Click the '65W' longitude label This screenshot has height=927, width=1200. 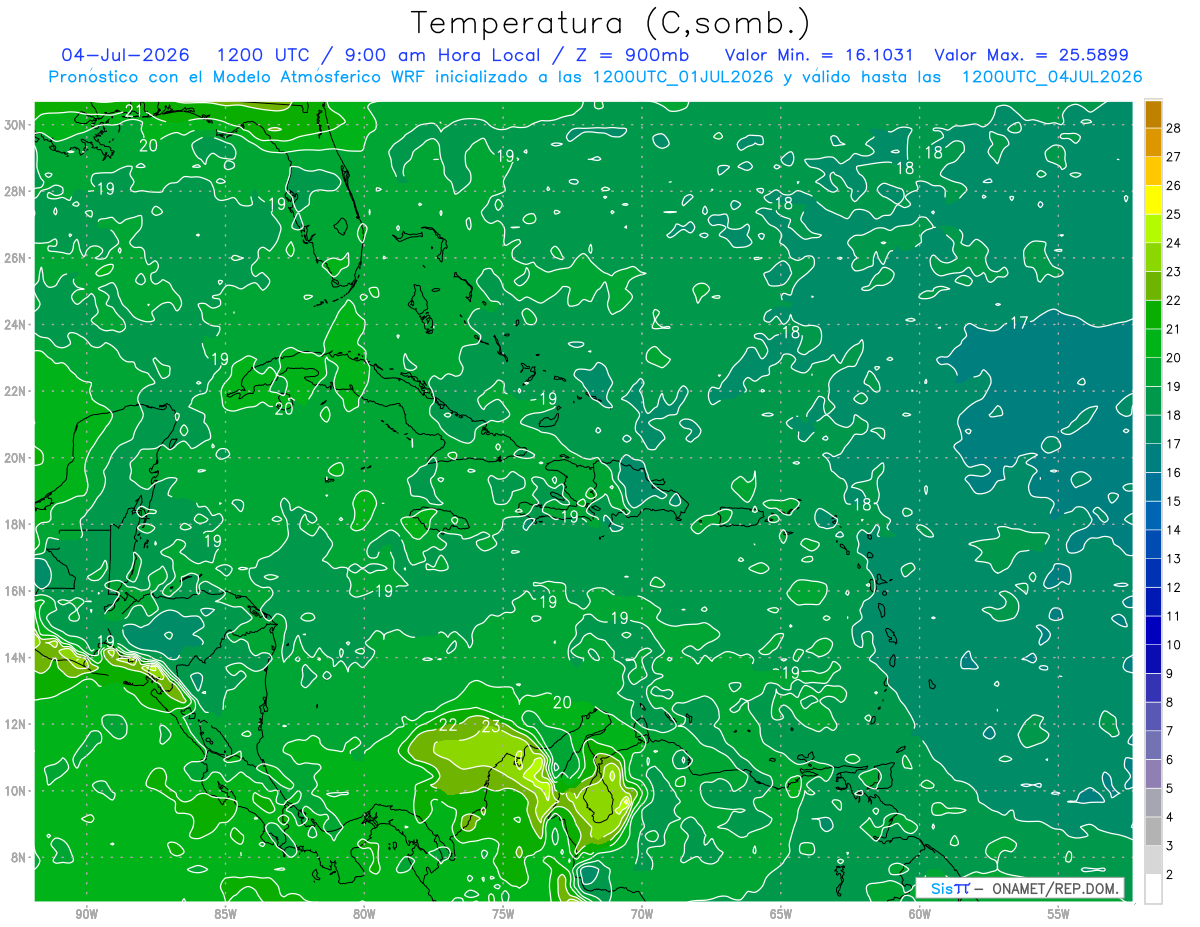tap(781, 914)
